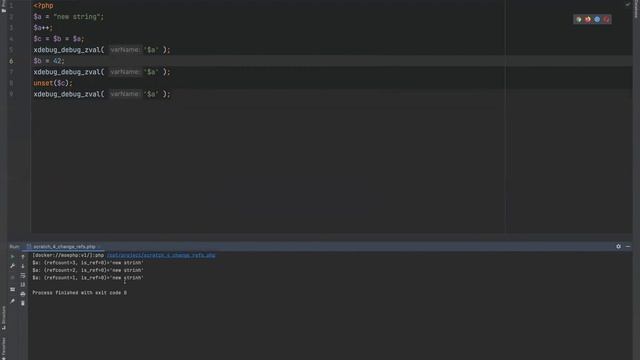Open preview in Firefox browser icon
Screen dimensions: 640x360
tap(588, 19)
